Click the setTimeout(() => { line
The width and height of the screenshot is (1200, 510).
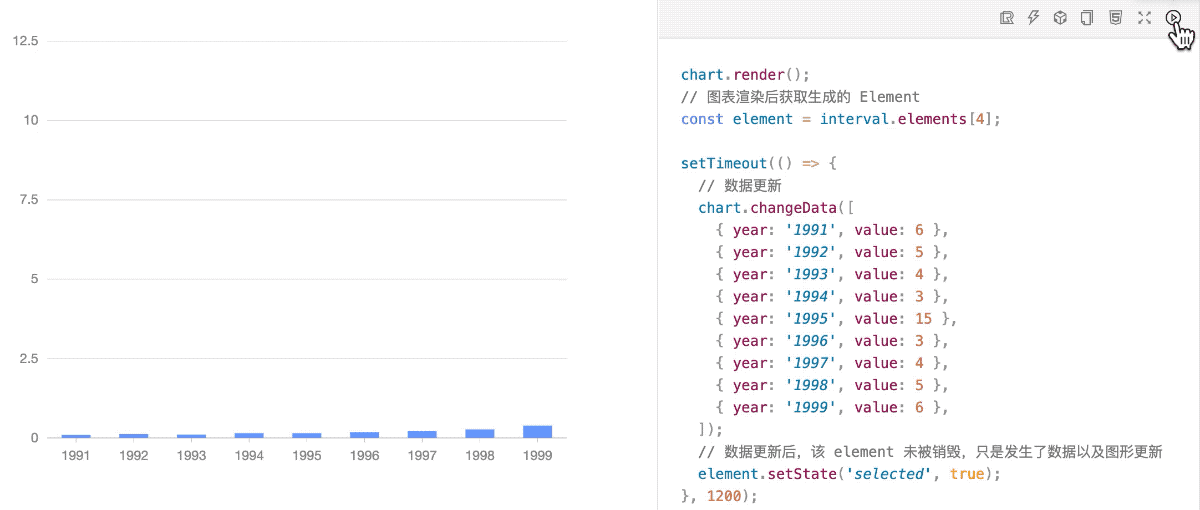click(x=758, y=163)
